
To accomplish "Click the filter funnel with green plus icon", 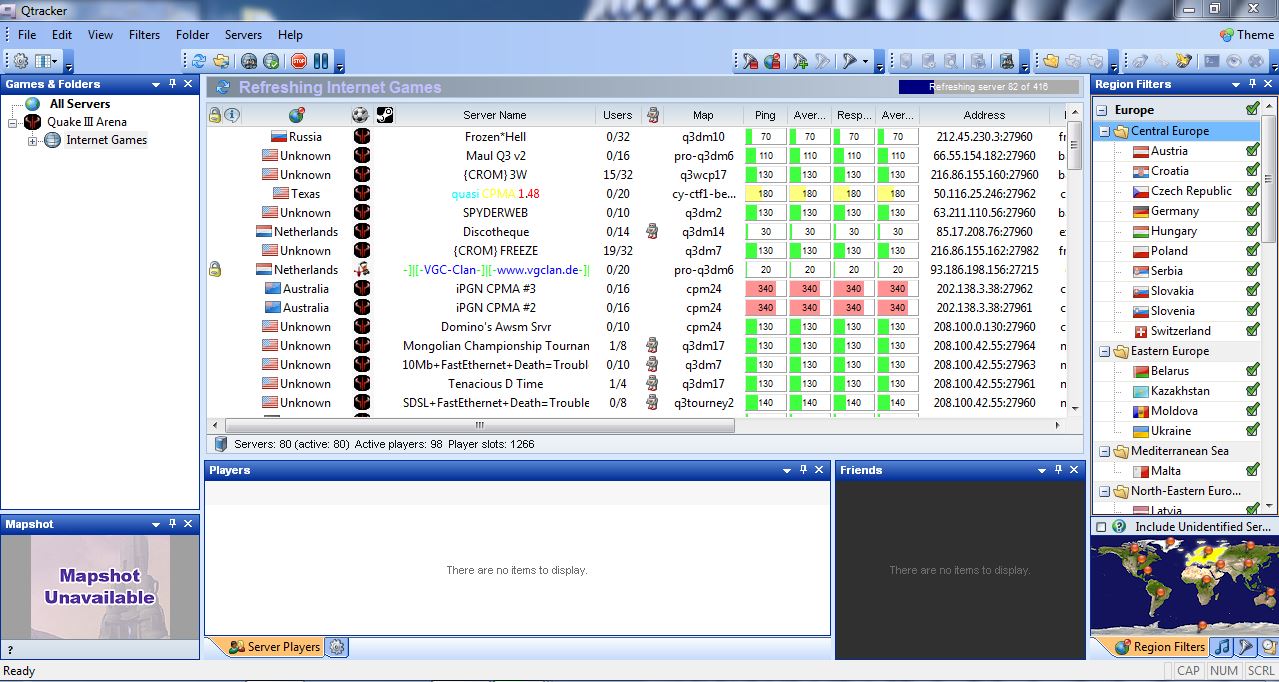I will (x=800, y=61).
